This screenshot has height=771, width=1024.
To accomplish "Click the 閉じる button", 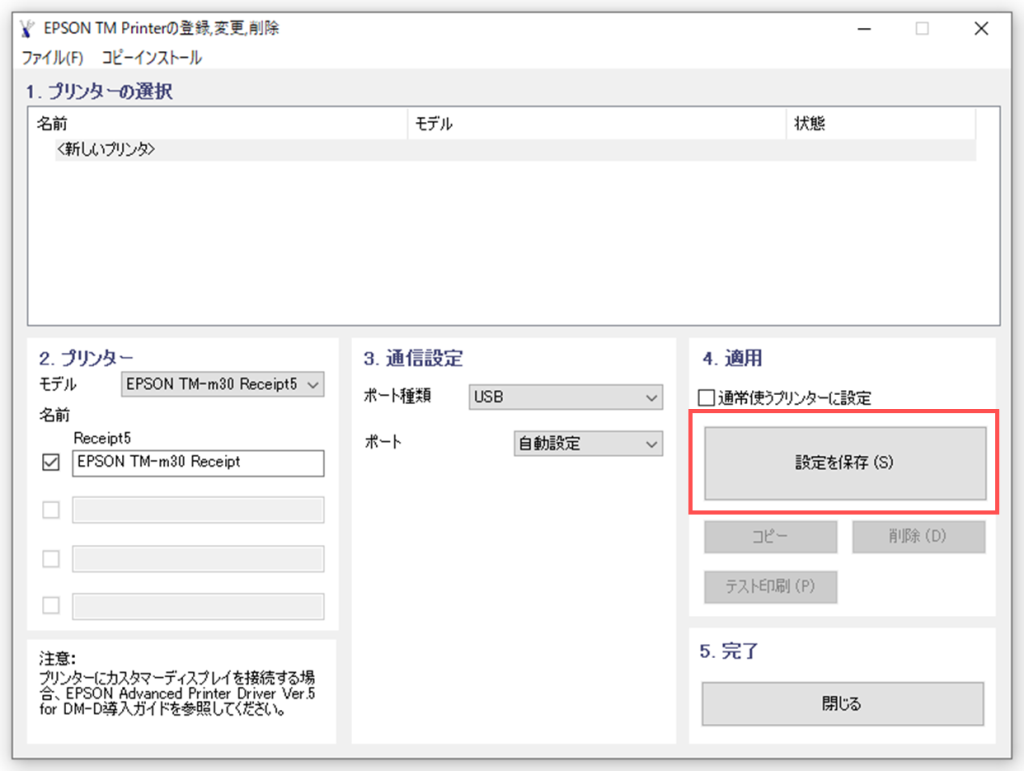I will 842,704.
